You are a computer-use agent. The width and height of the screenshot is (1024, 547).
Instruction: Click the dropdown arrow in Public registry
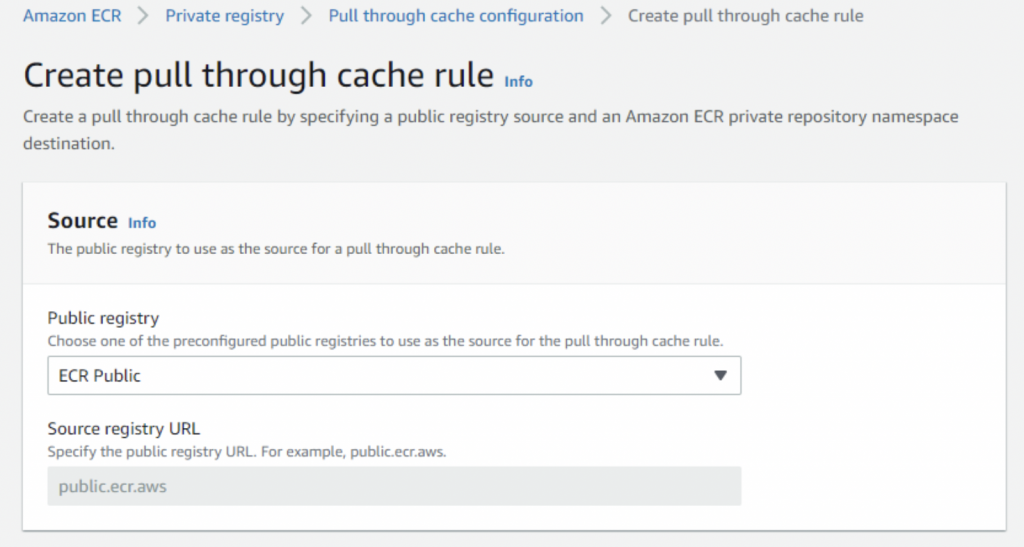click(720, 375)
